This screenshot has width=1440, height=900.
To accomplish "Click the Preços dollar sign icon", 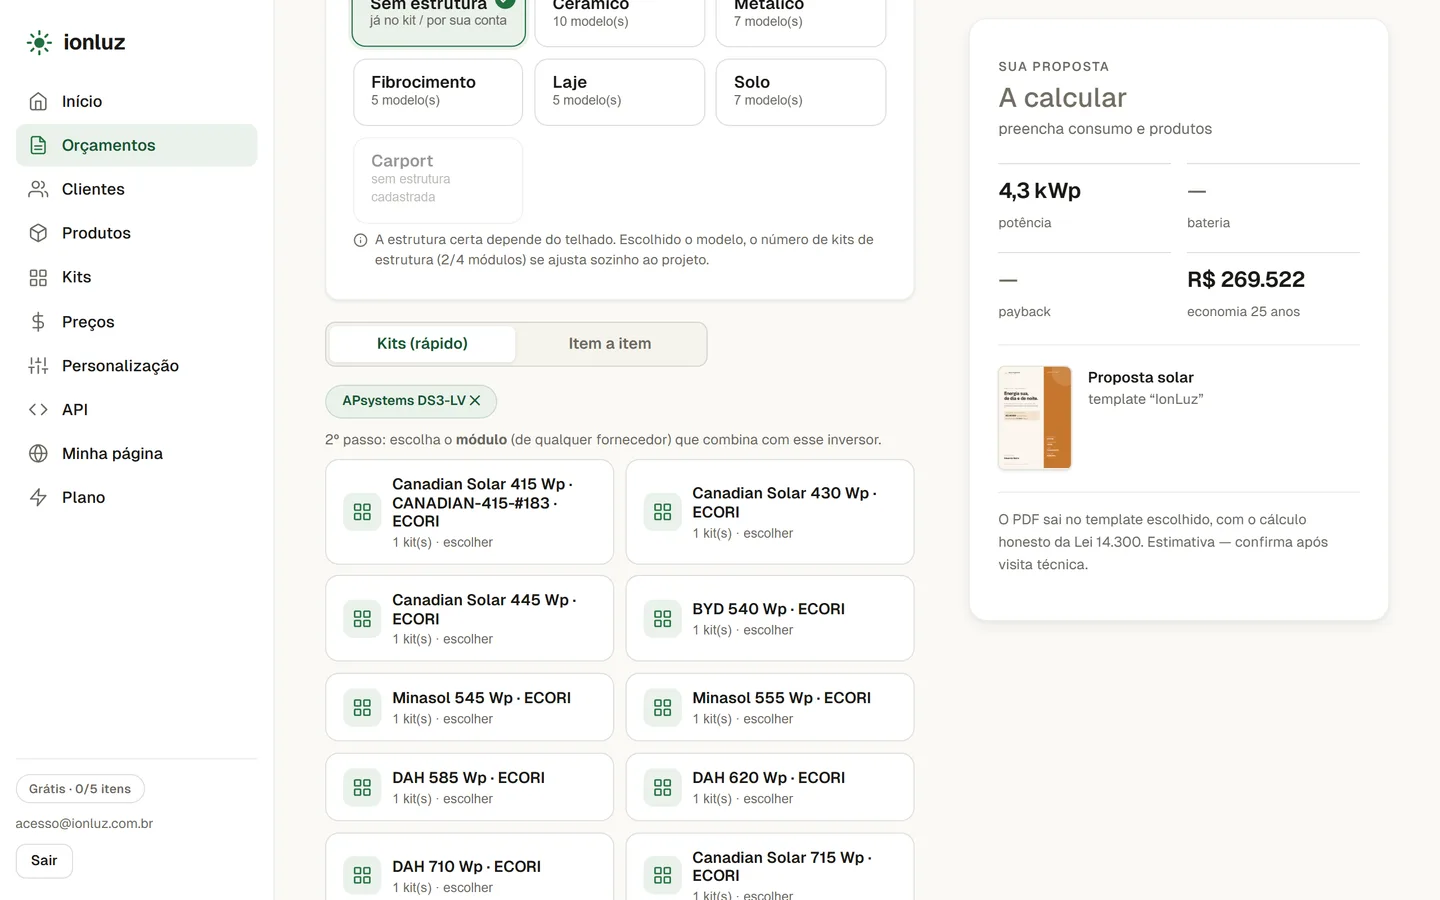I will [38, 321].
